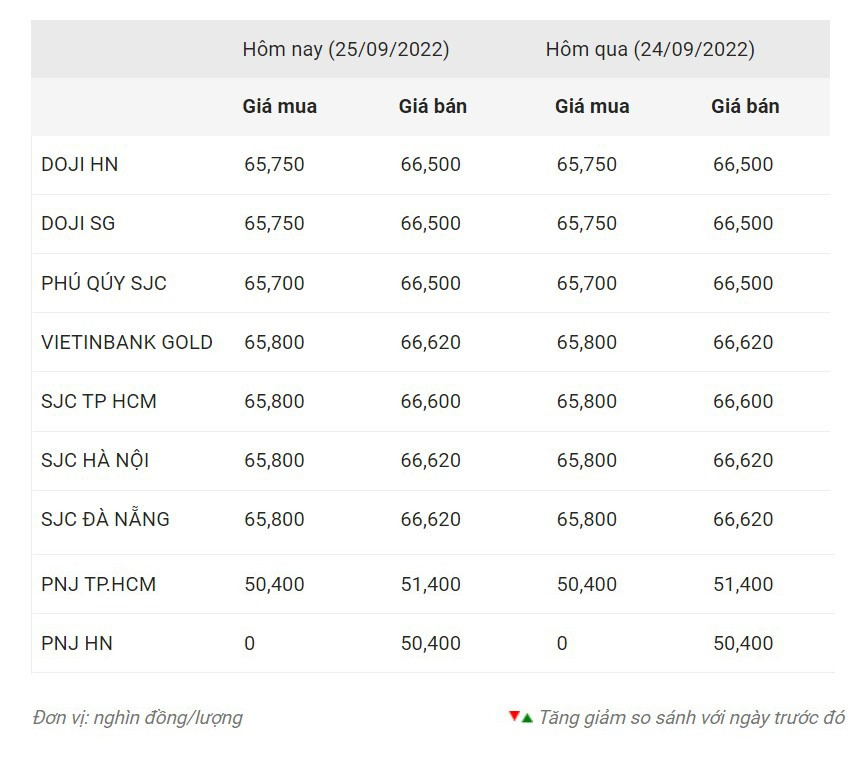This screenshot has width=867, height=769.
Task: Click the VIETINBANK GOLD row label
Action: pos(127,342)
